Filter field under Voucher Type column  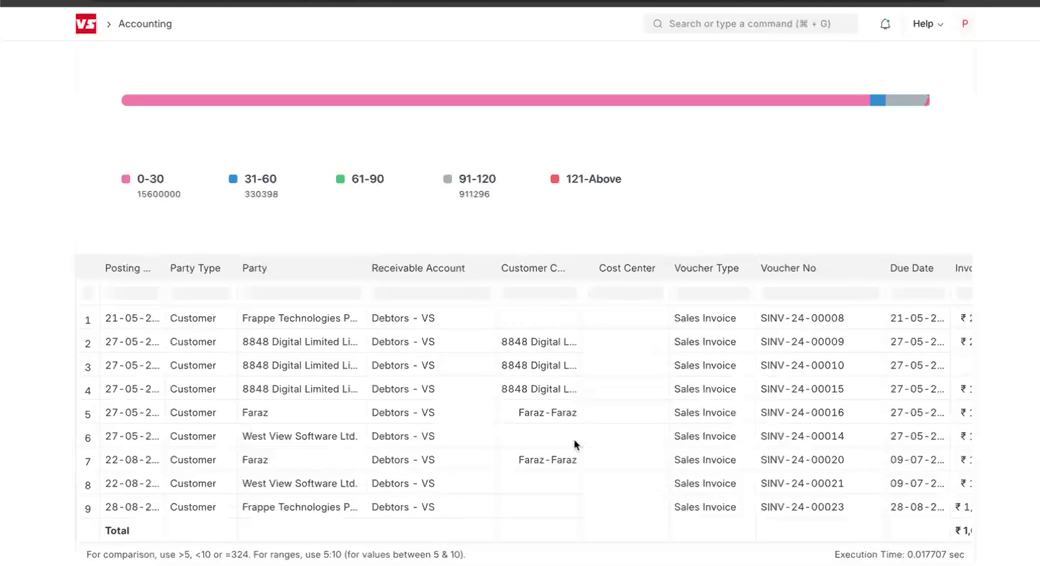[x=713, y=293]
